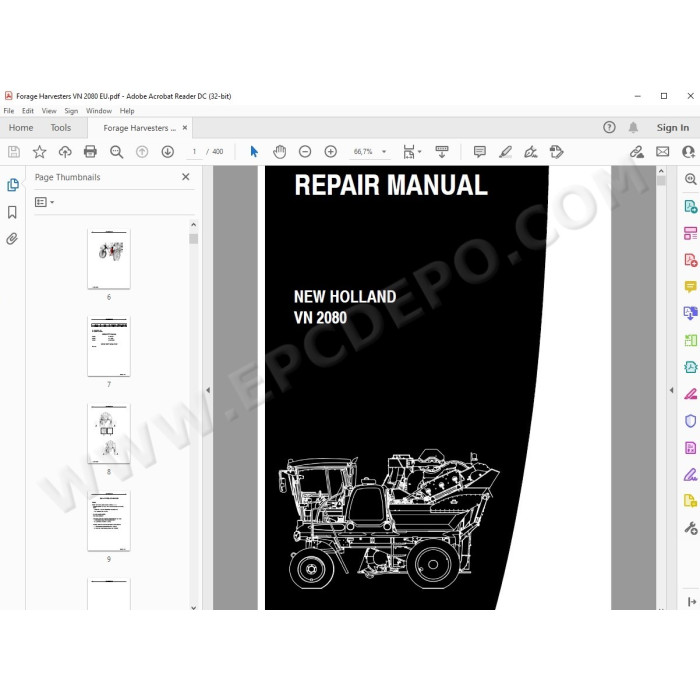Image resolution: width=700 pixels, height=700 pixels.
Task: Open search magnifier at right pane top
Action: (x=690, y=179)
